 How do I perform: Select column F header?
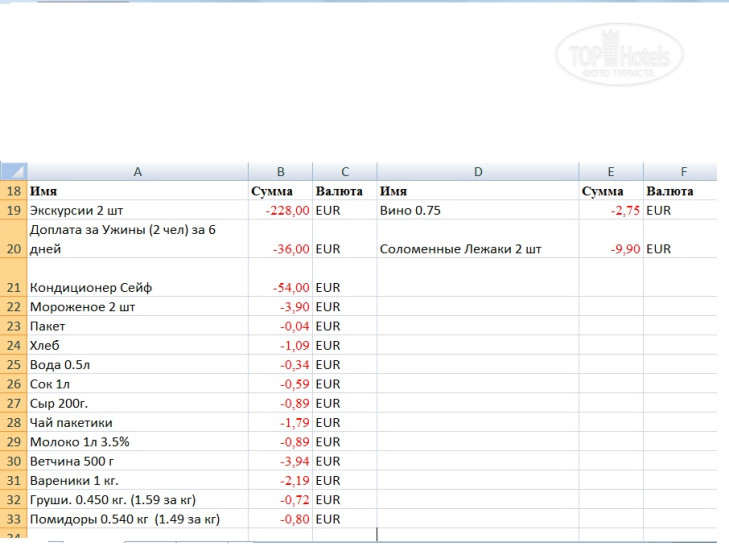coord(684,172)
